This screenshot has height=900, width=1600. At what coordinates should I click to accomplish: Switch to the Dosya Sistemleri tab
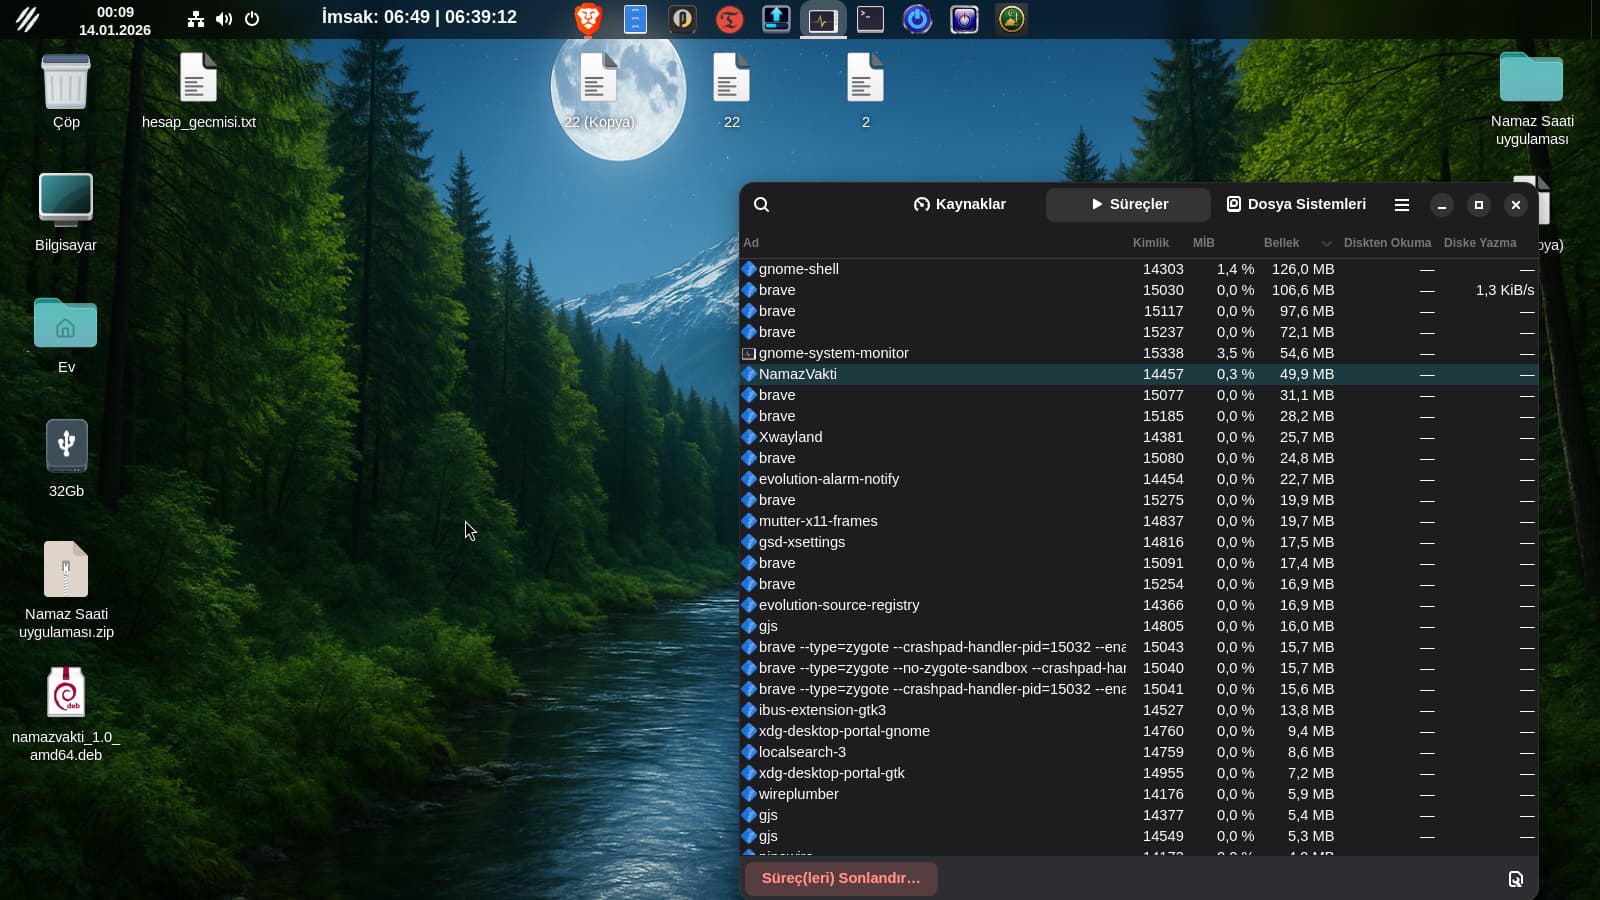(1295, 204)
